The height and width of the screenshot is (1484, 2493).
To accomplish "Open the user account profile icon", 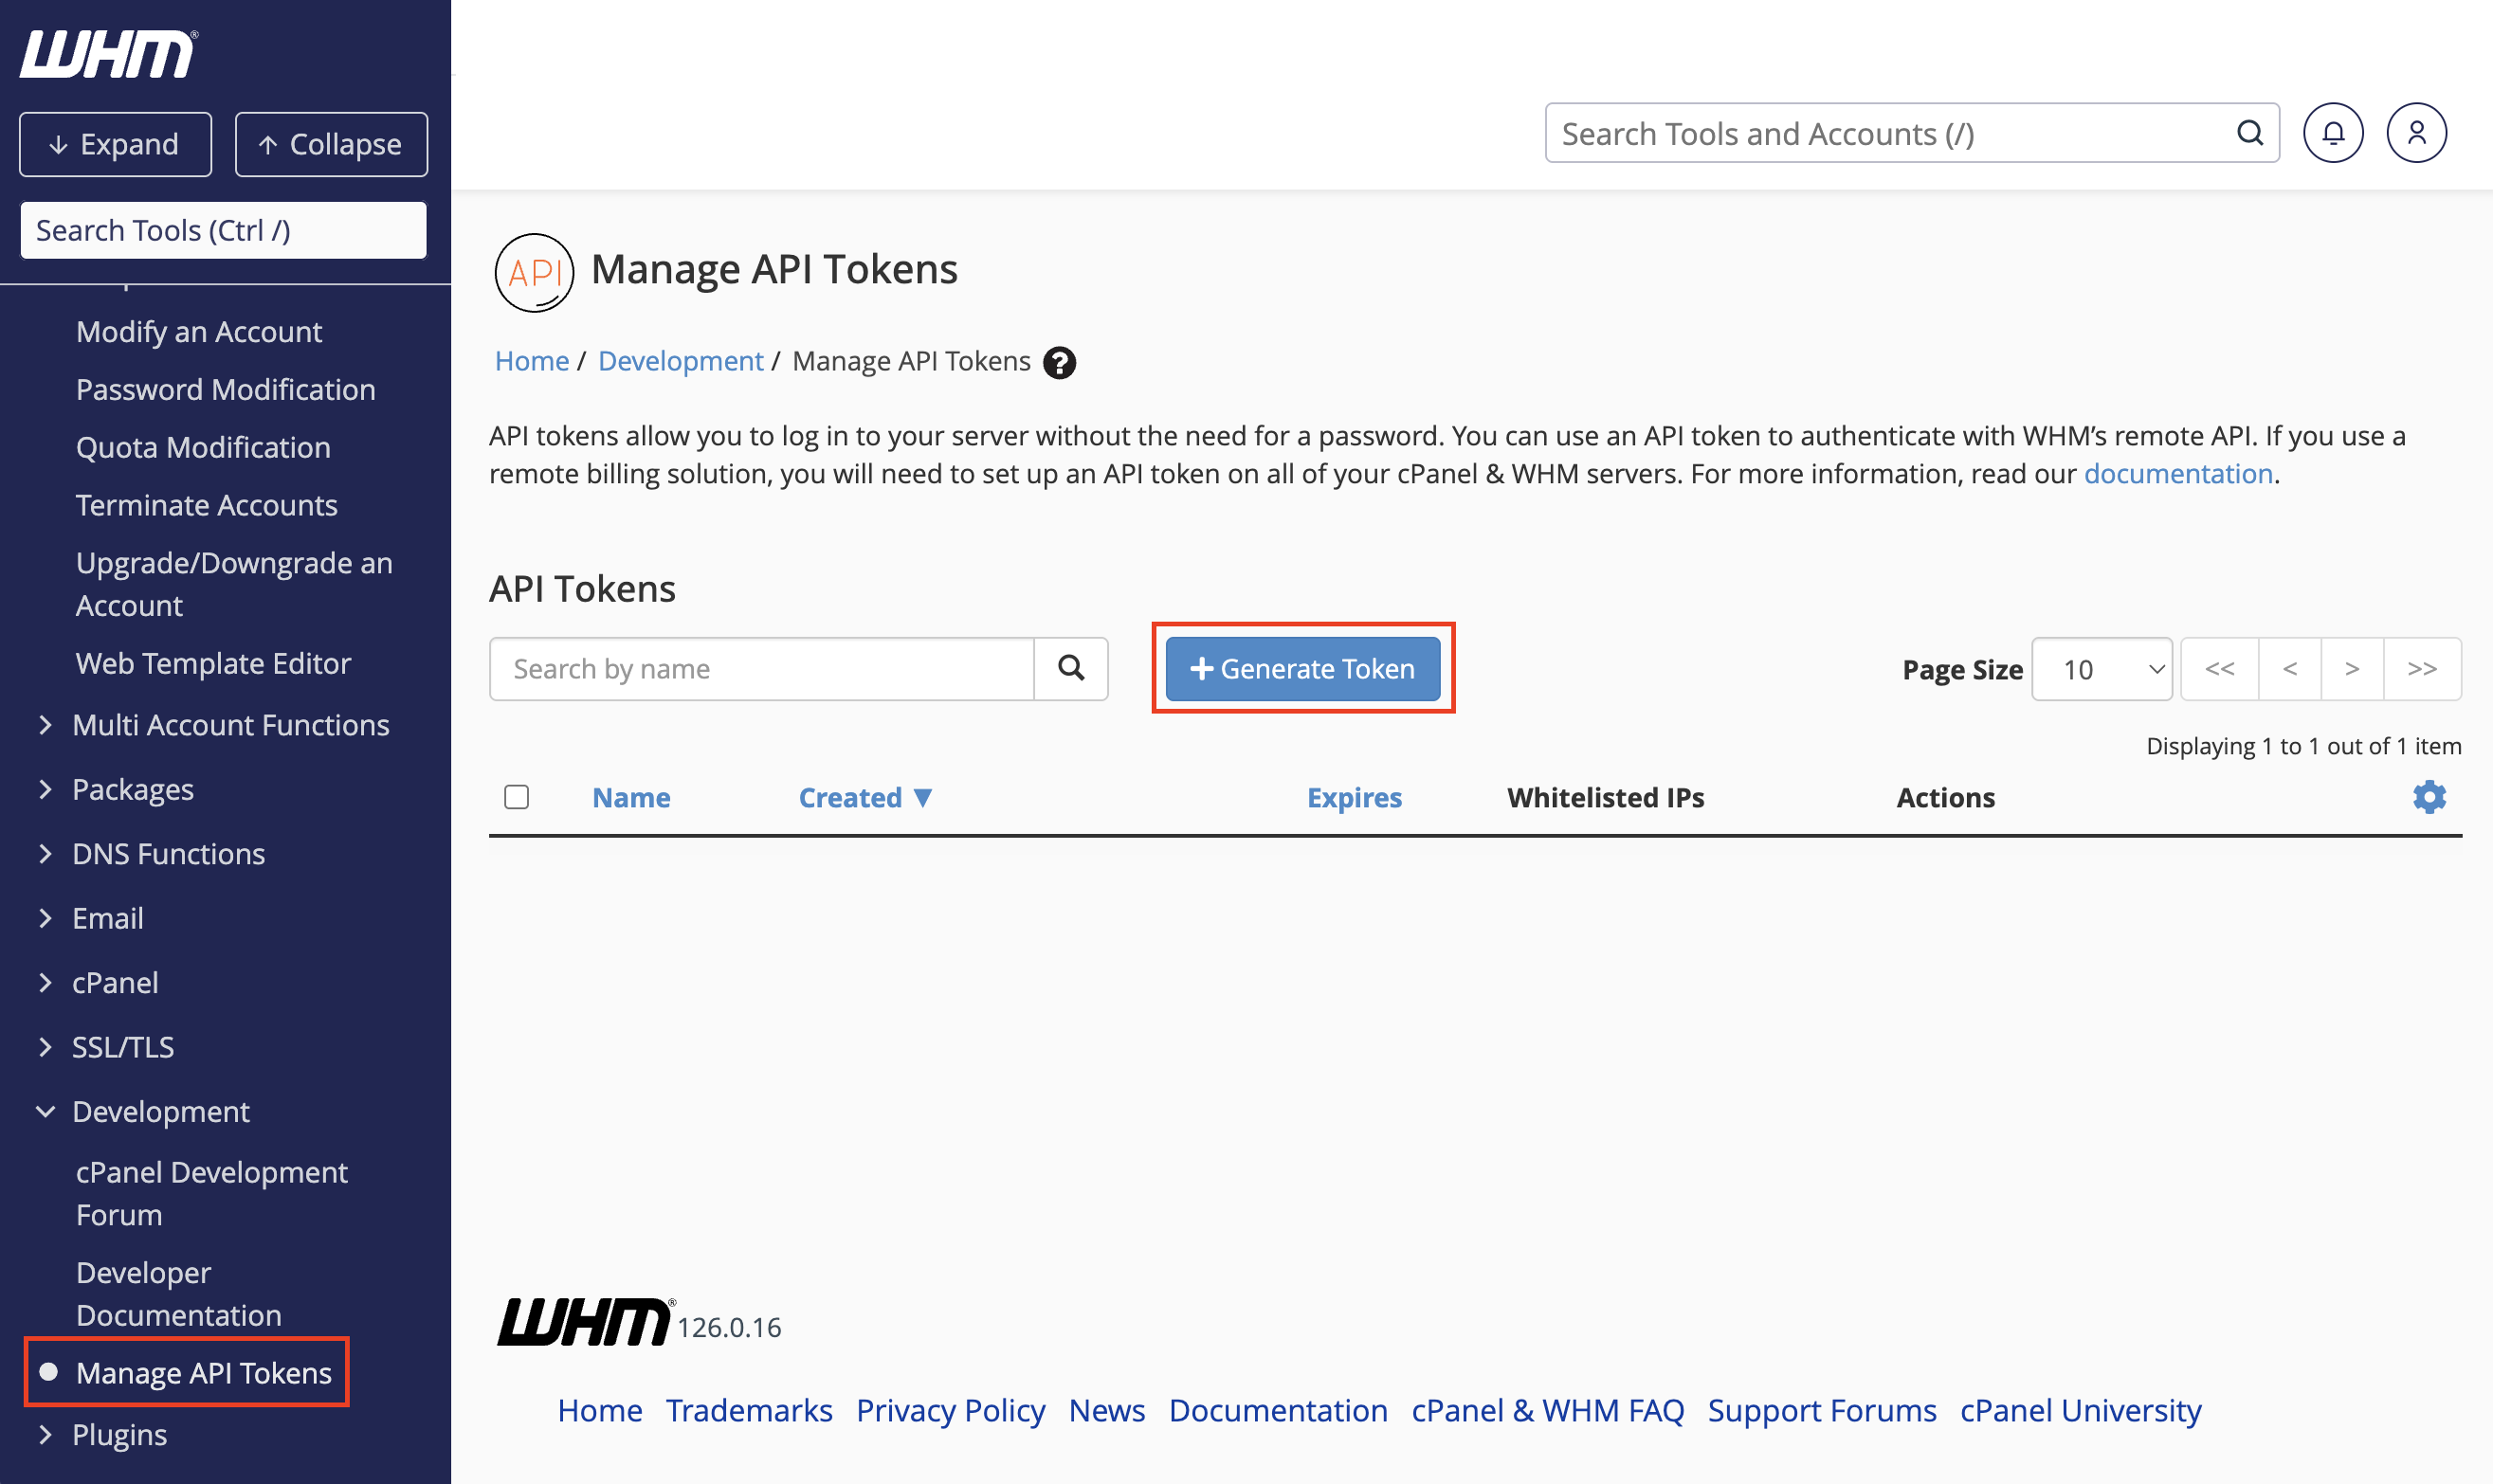I will [2415, 133].
